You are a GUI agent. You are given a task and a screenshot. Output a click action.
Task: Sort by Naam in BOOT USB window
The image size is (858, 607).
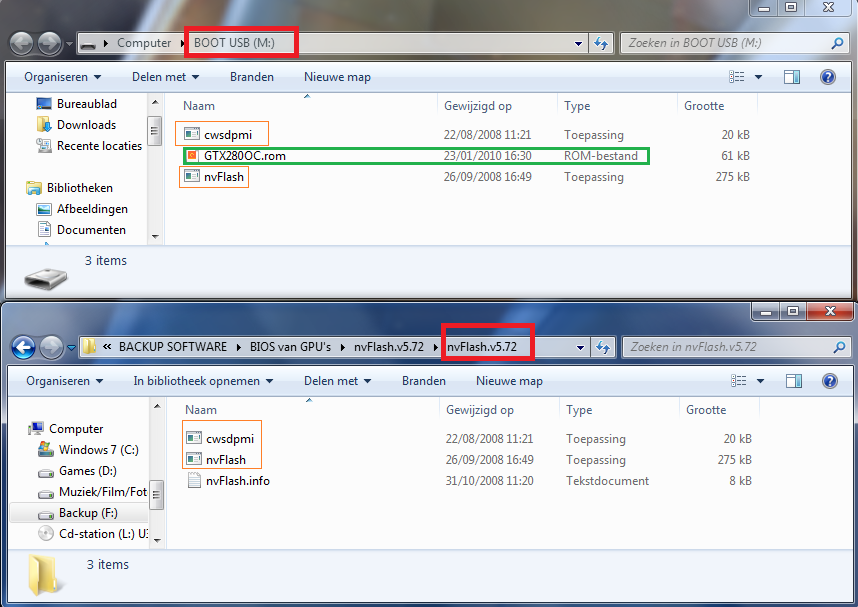coord(199,106)
